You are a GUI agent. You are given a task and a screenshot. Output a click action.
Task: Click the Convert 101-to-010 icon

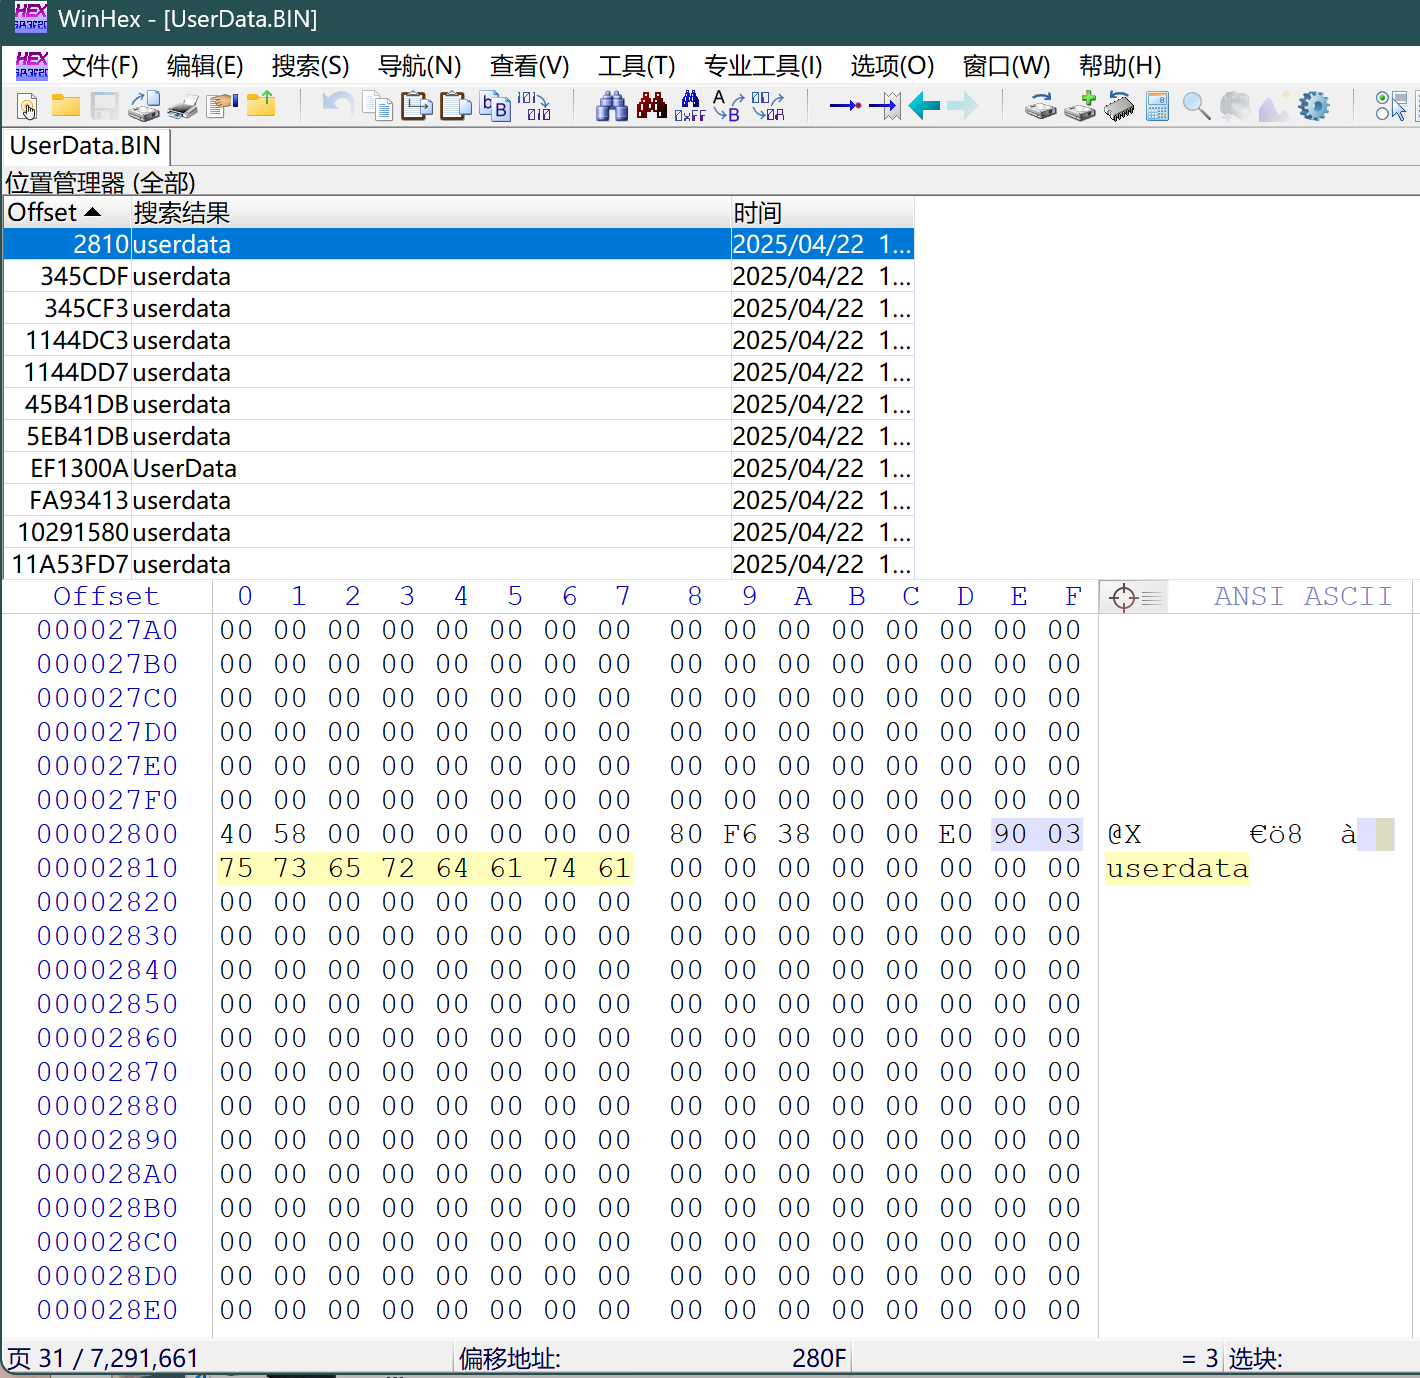[534, 106]
